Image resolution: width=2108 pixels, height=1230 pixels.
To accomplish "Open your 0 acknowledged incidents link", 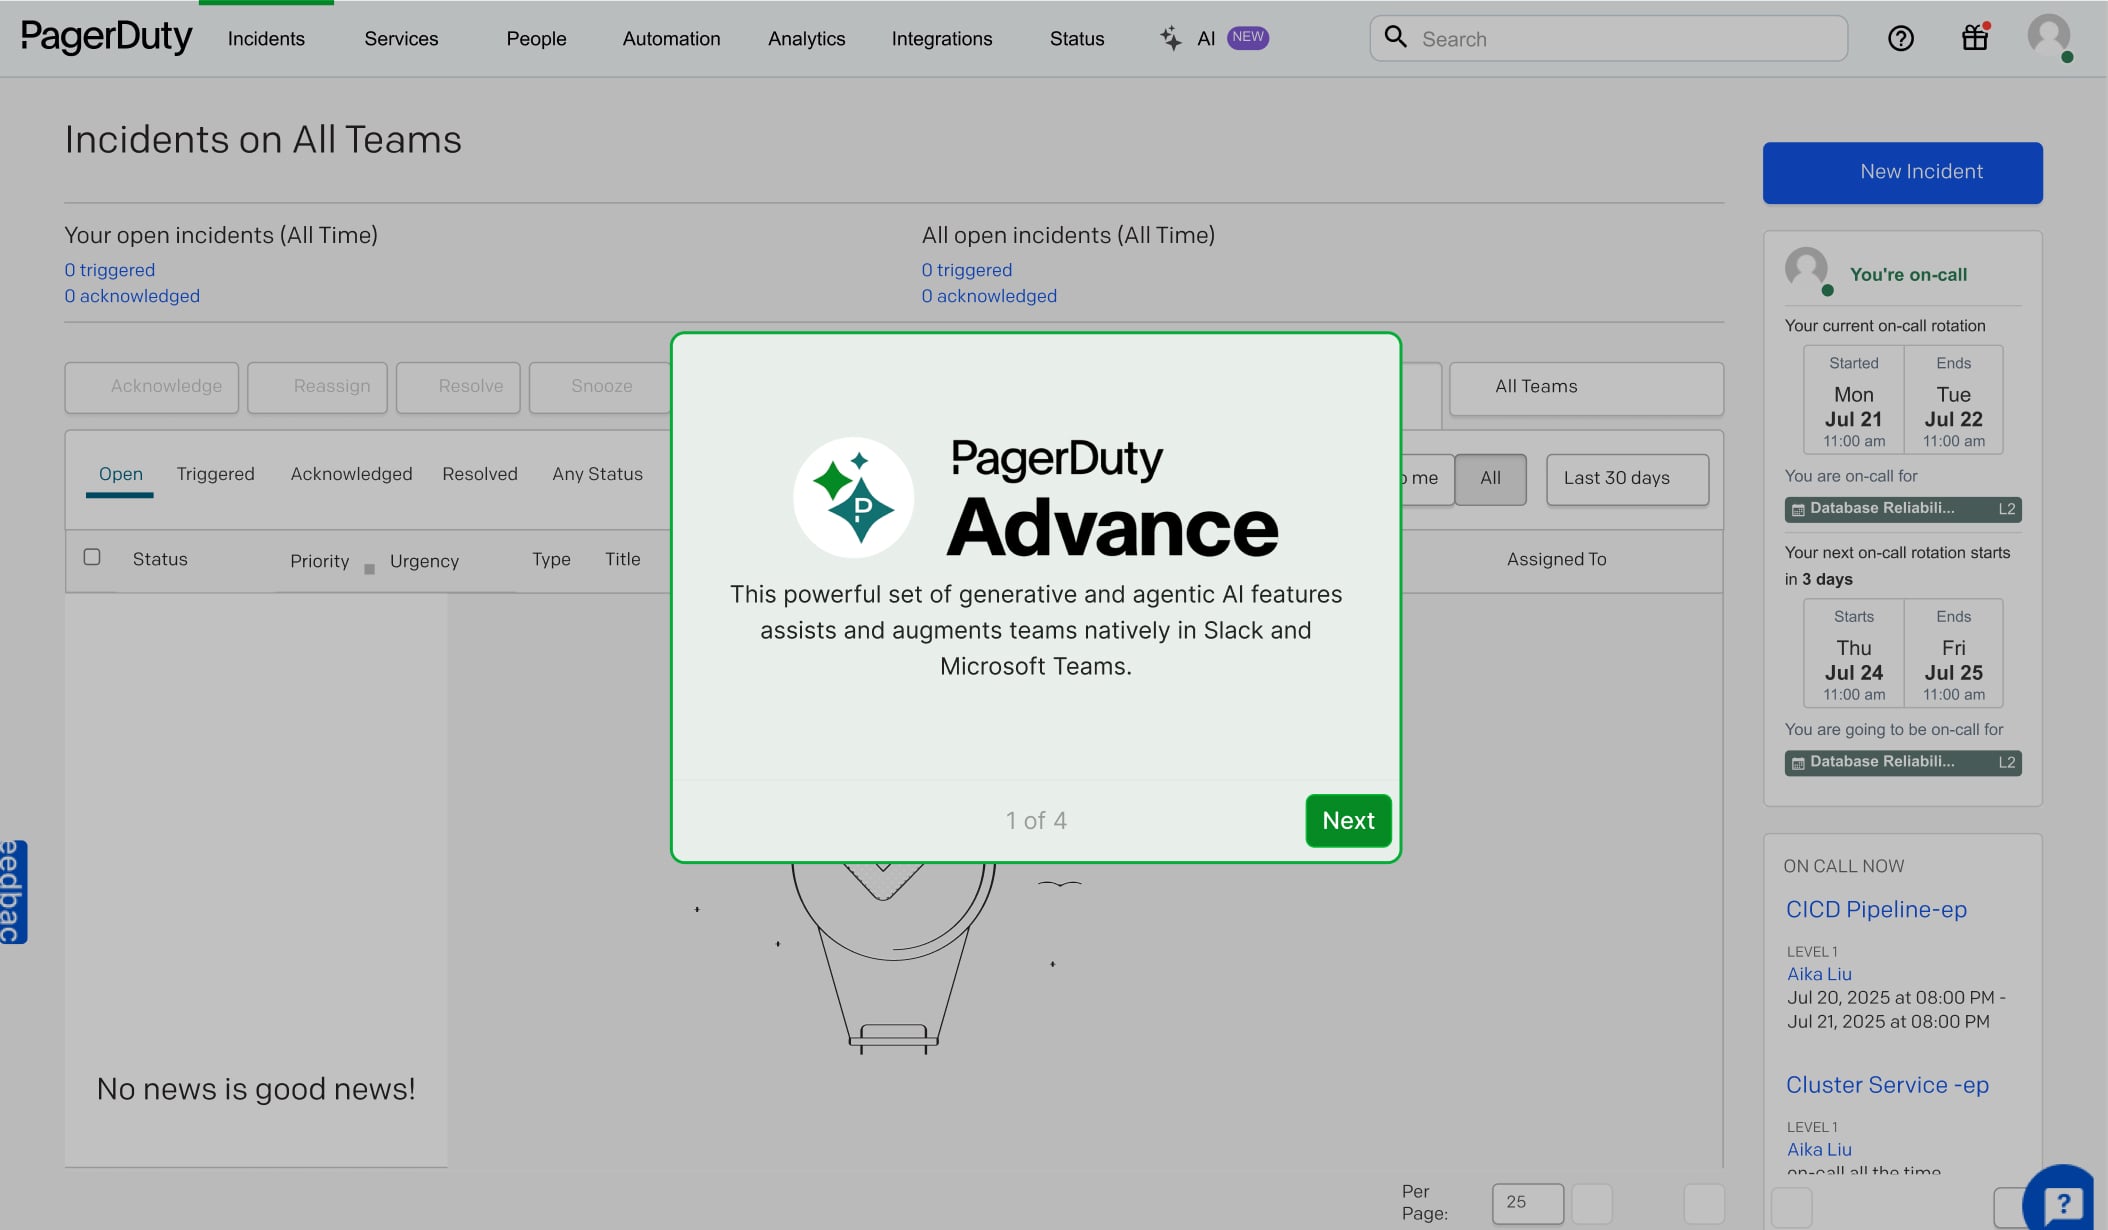I will point(132,296).
